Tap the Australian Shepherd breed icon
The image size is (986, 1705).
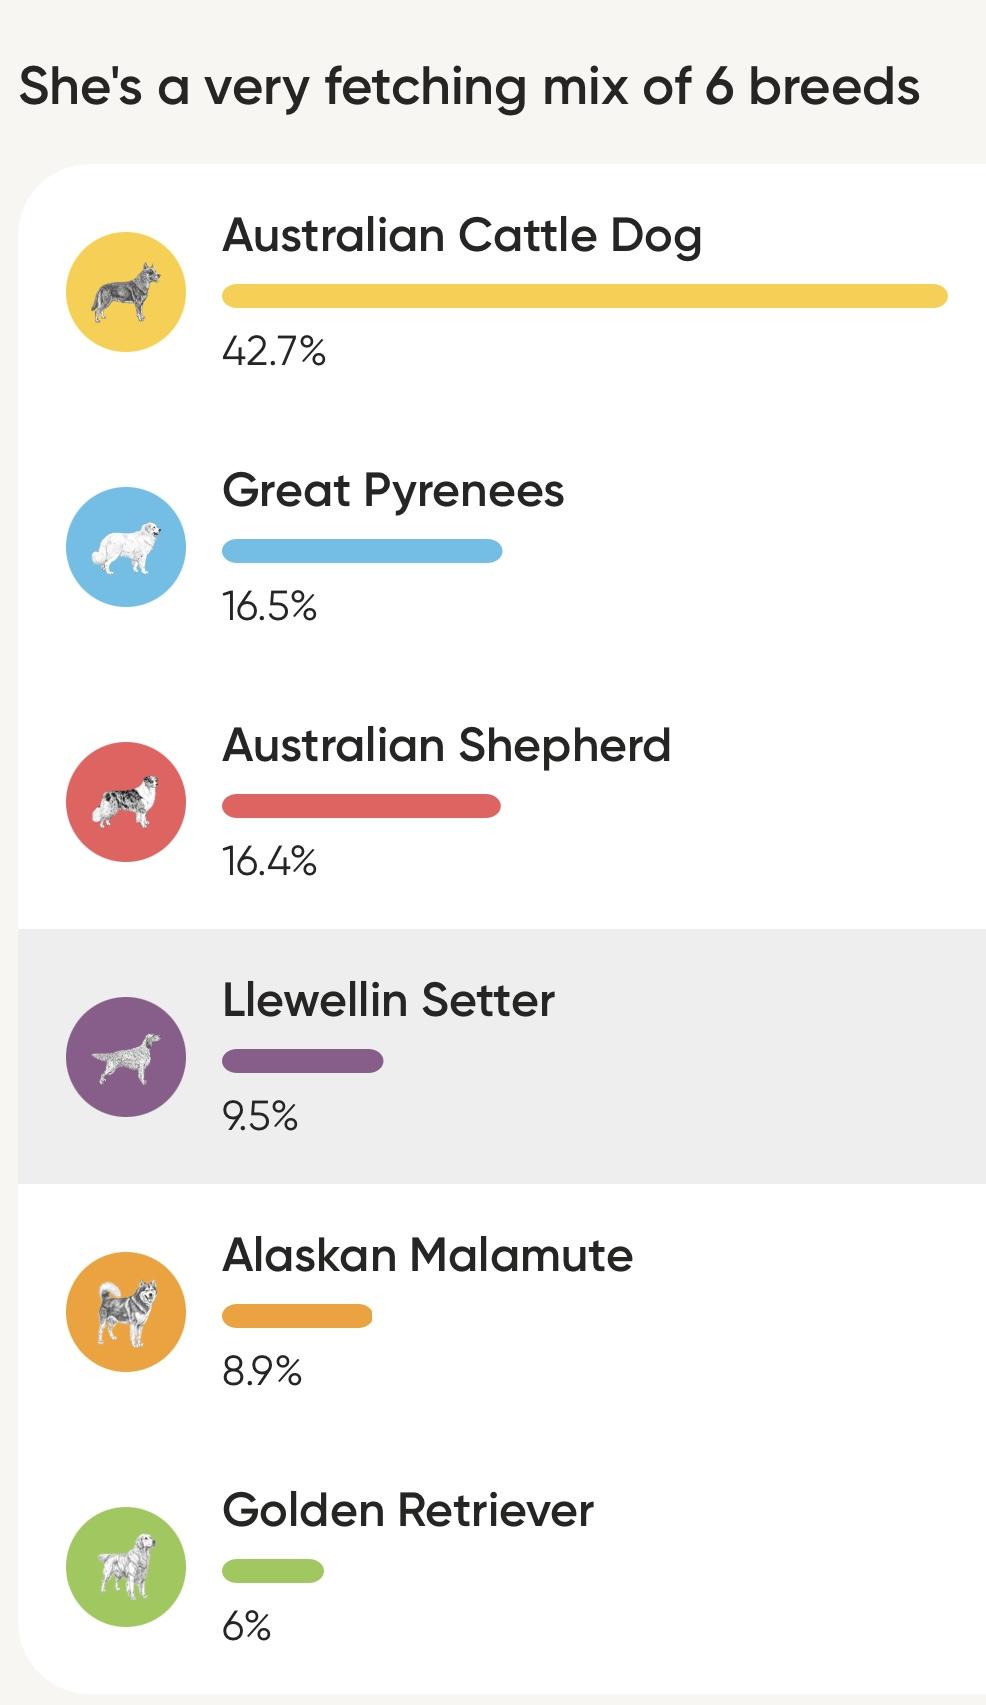pyautogui.click(x=126, y=802)
